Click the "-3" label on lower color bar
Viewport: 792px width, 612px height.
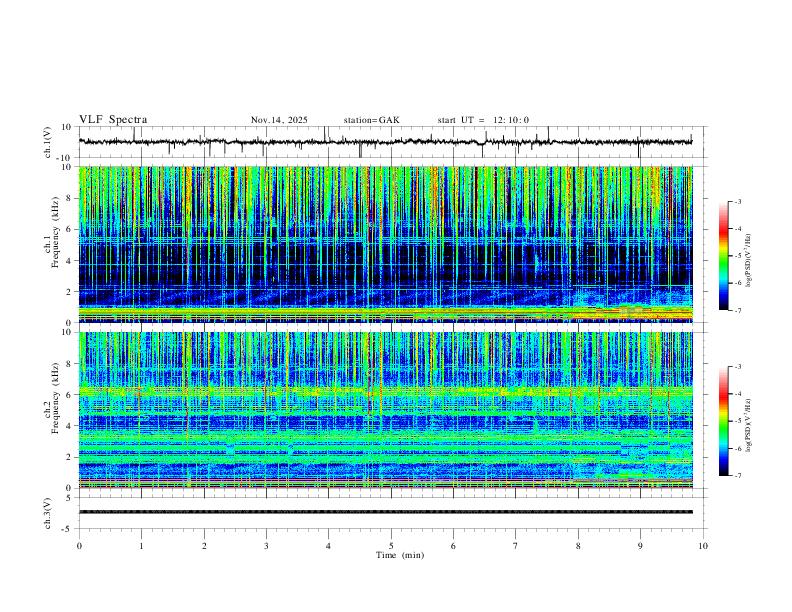738,367
